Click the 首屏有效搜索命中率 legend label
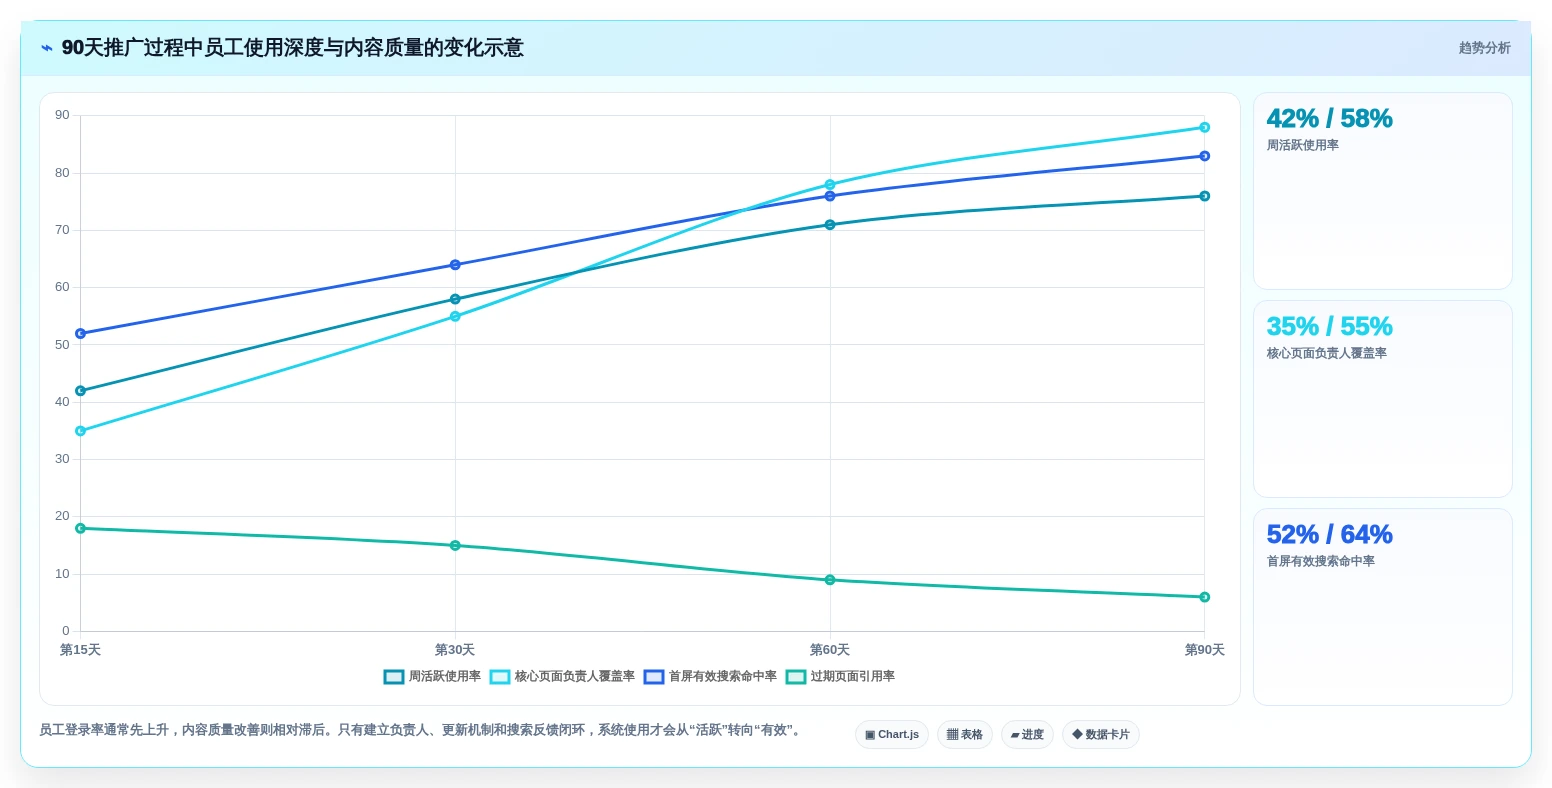 click(x=723, y=677)
